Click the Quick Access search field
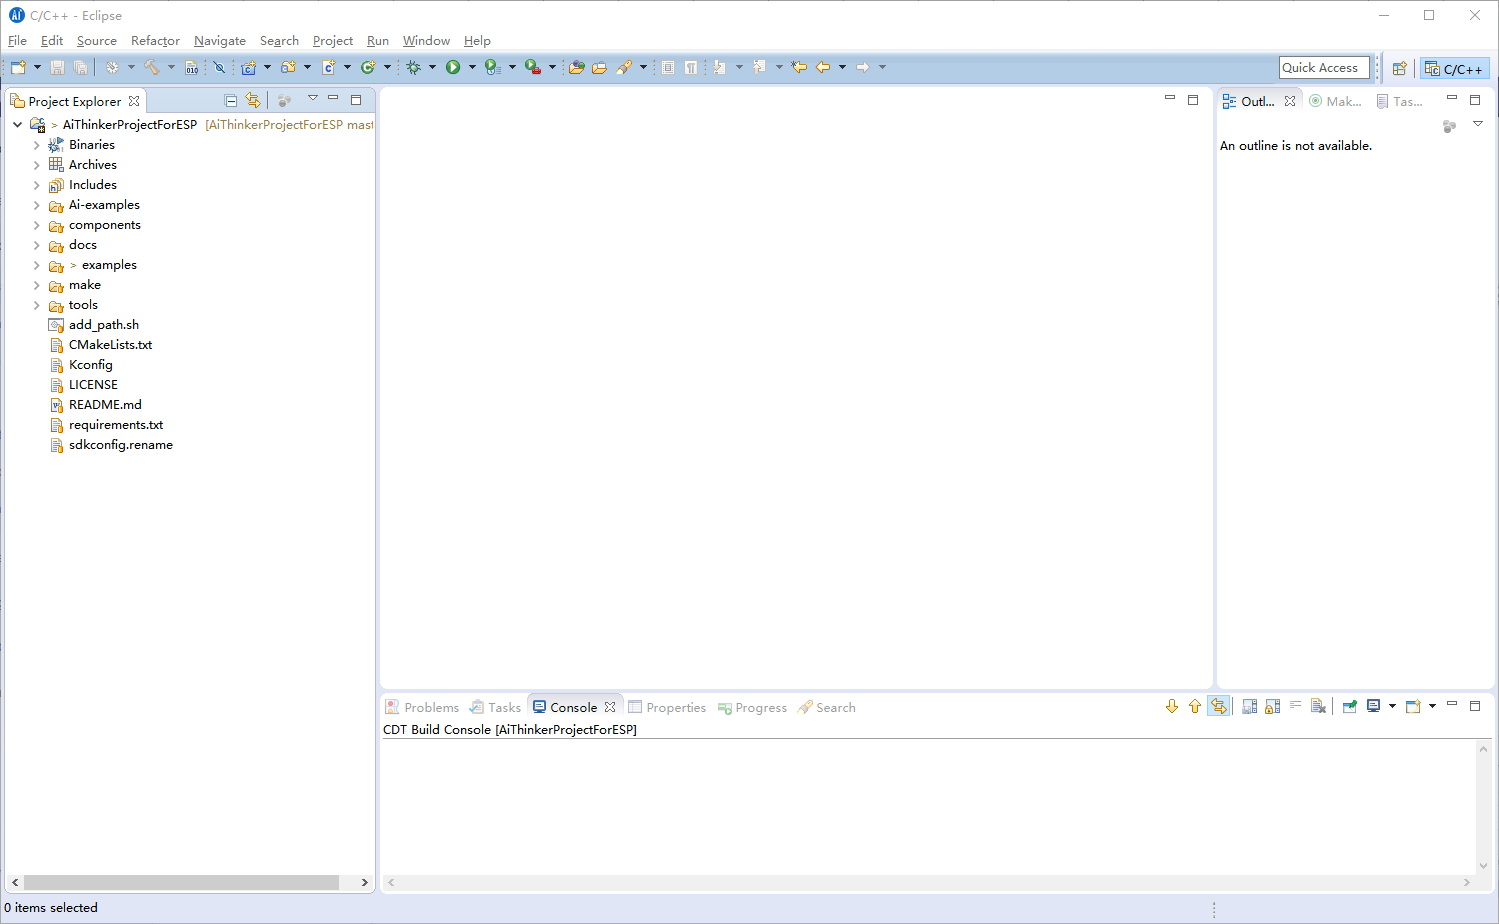1499x924 pixels. (x=1323, y=67)
